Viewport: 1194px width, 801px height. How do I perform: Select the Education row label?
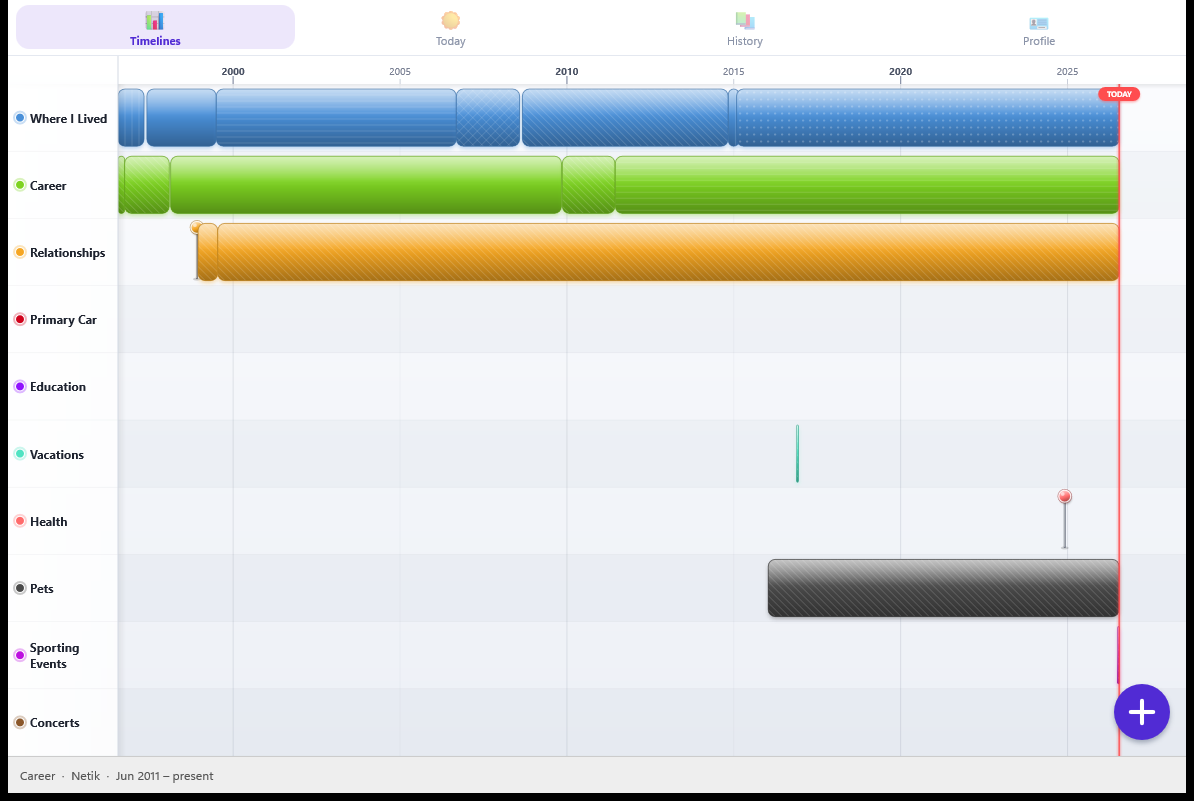pyautogui.click(x=58, y=387)
